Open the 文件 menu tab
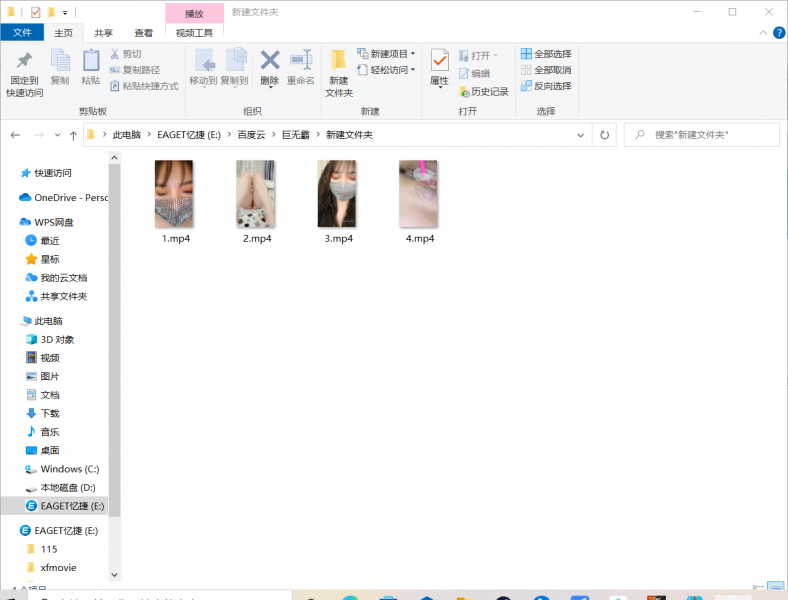 pos(22,33)
